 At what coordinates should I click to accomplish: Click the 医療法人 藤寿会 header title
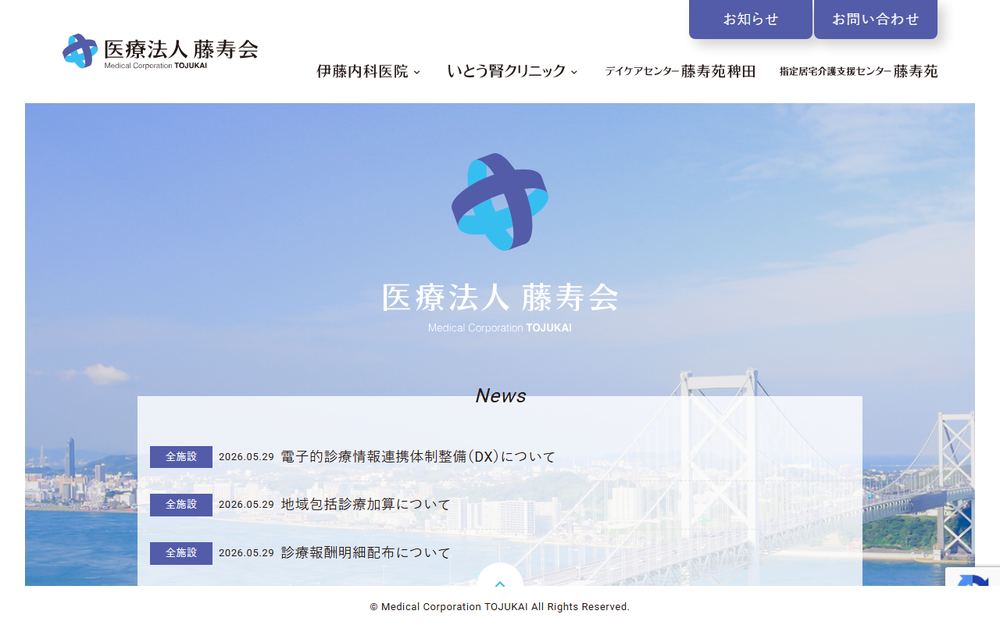coord(181,48)
